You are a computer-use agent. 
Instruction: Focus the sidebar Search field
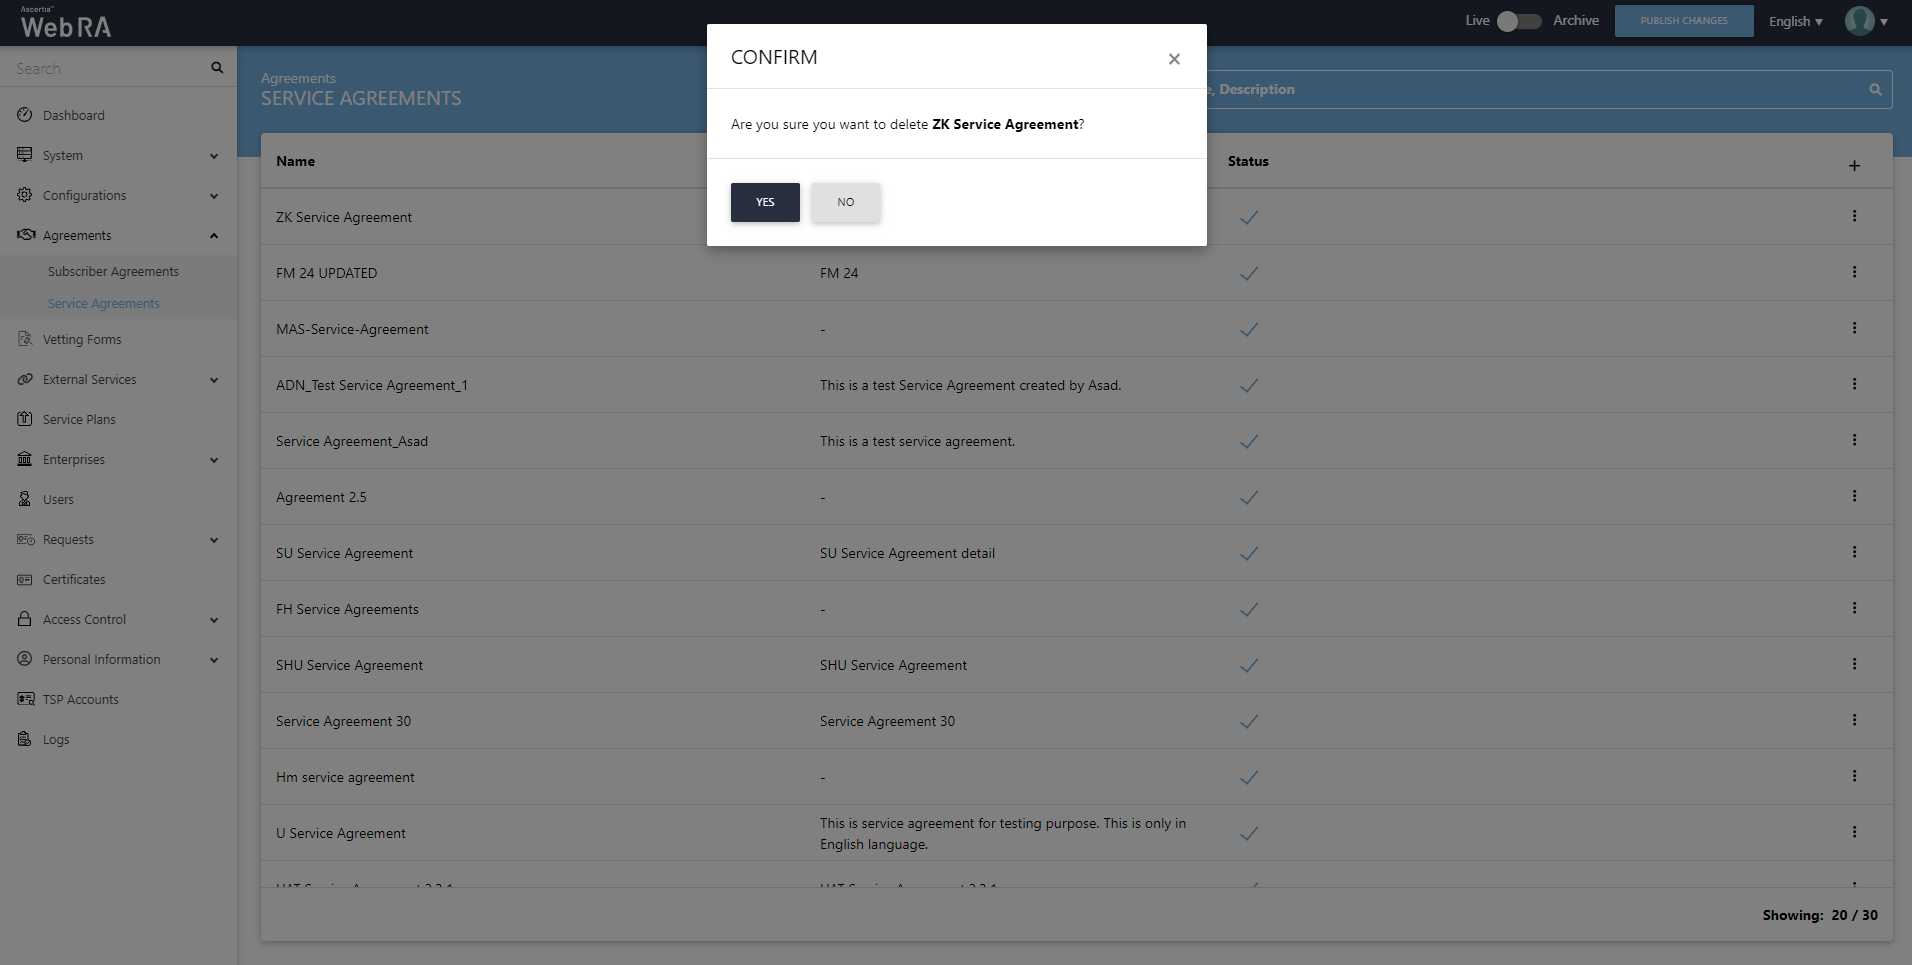point(105,68)
